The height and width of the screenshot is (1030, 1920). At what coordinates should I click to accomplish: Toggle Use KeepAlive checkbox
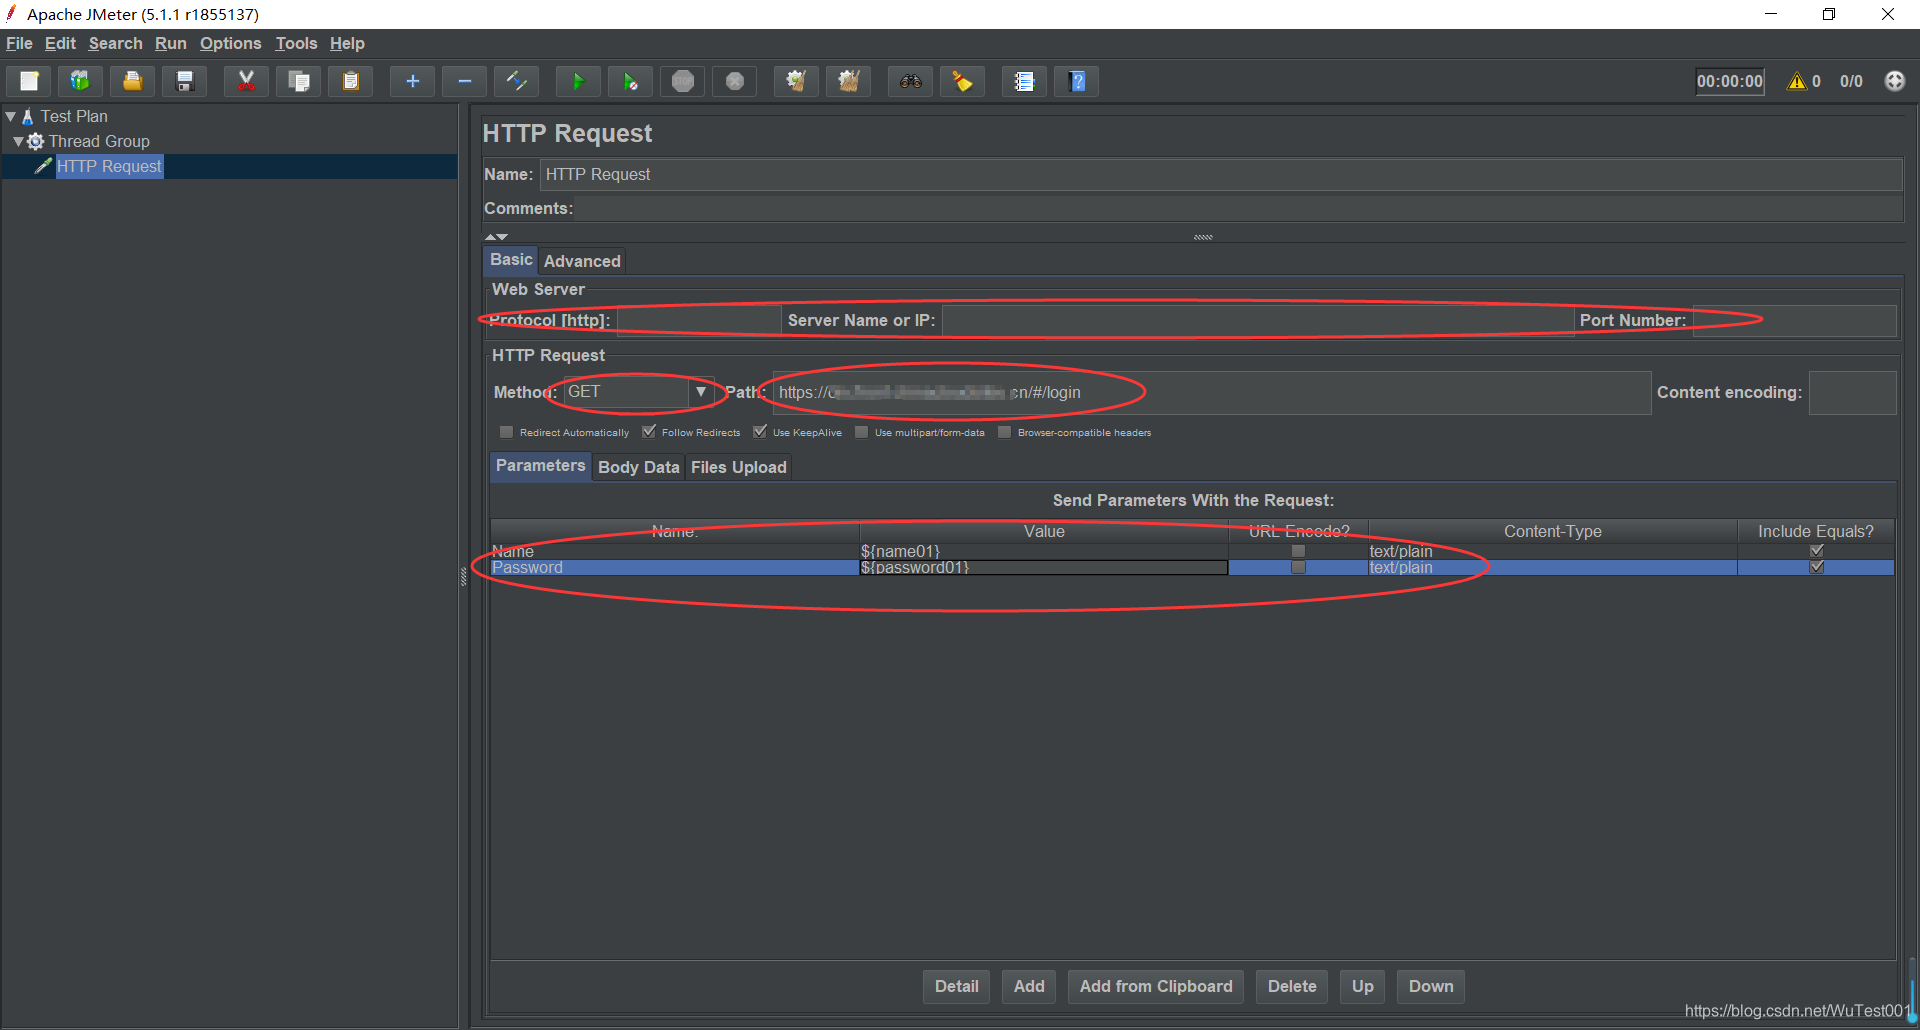(760, 432)
